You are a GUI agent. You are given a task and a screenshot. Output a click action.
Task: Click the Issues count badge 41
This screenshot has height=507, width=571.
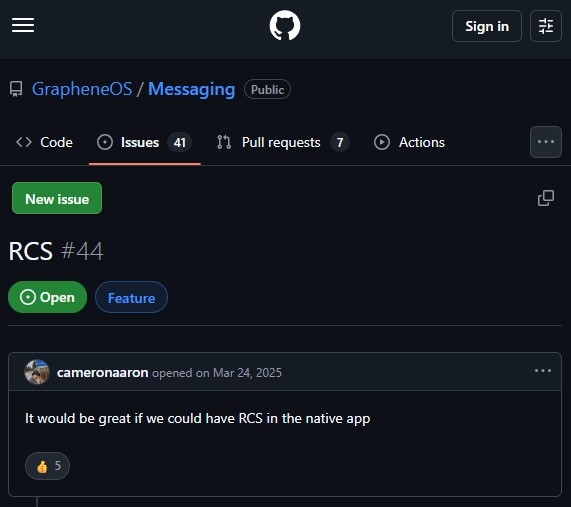click(x=180, y=142)
